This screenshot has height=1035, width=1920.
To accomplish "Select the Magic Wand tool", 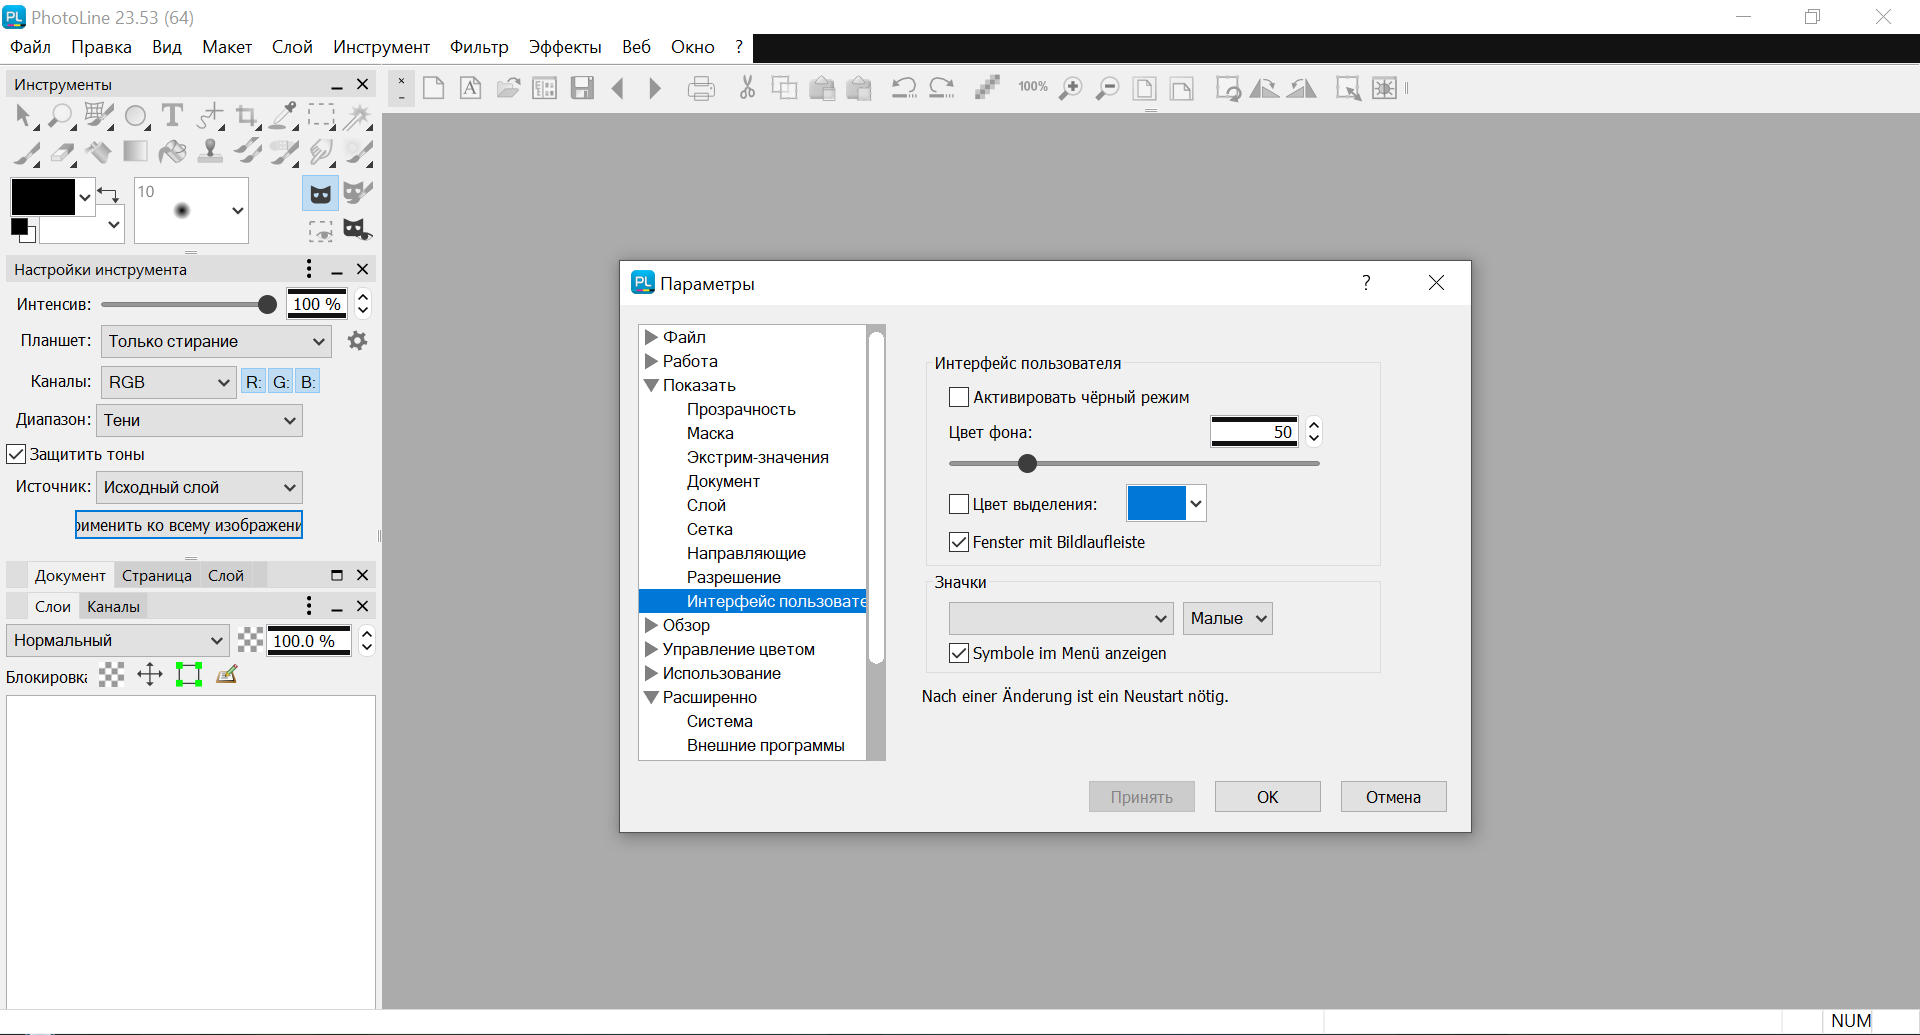I will click(357, 117).
